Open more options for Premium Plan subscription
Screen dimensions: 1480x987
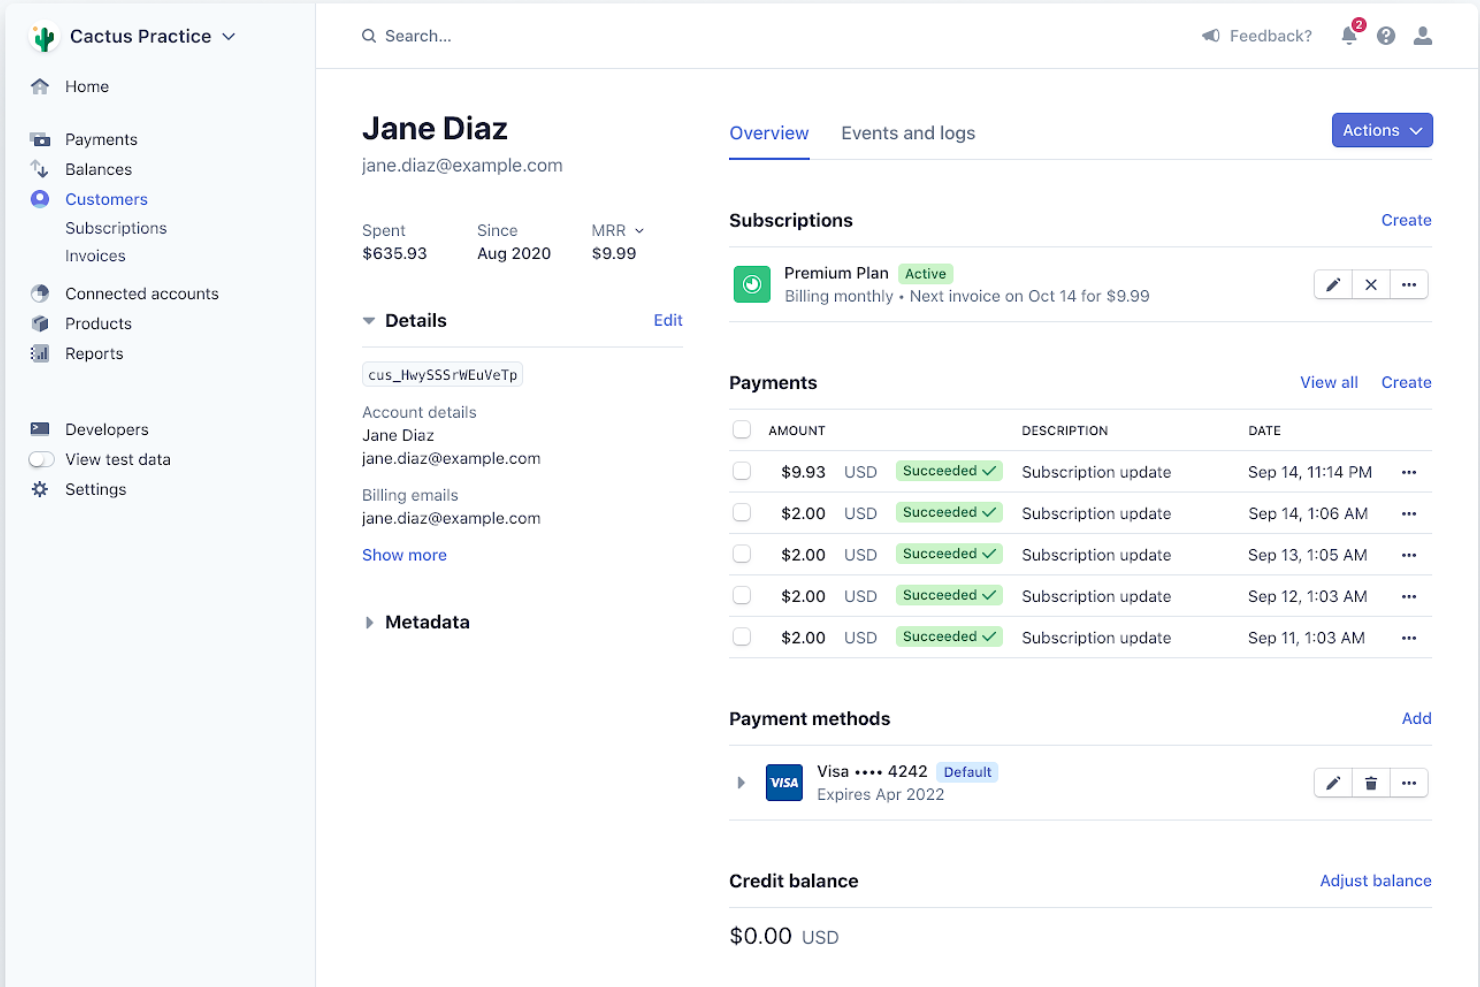[x=1409, y=285]
